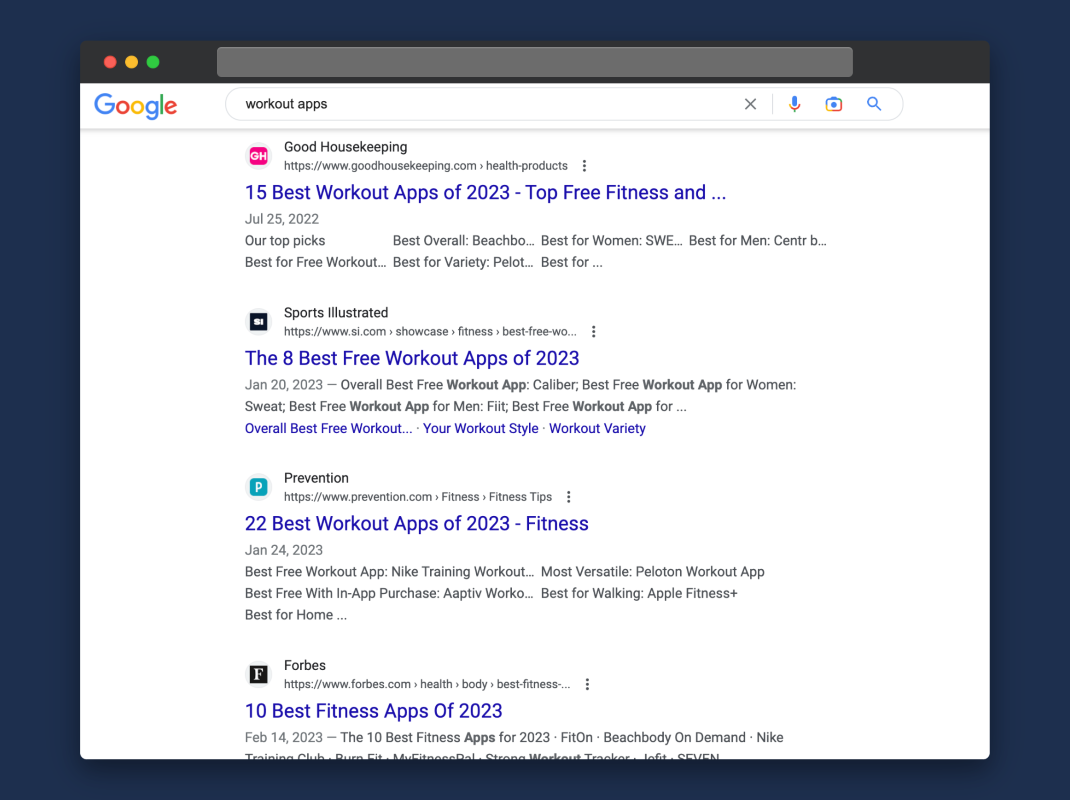Viewport: 1070px width, 800px height.
Task: Open three-dot menu for Prevention result
Action: pyautogui.click(x=568, y=497)
